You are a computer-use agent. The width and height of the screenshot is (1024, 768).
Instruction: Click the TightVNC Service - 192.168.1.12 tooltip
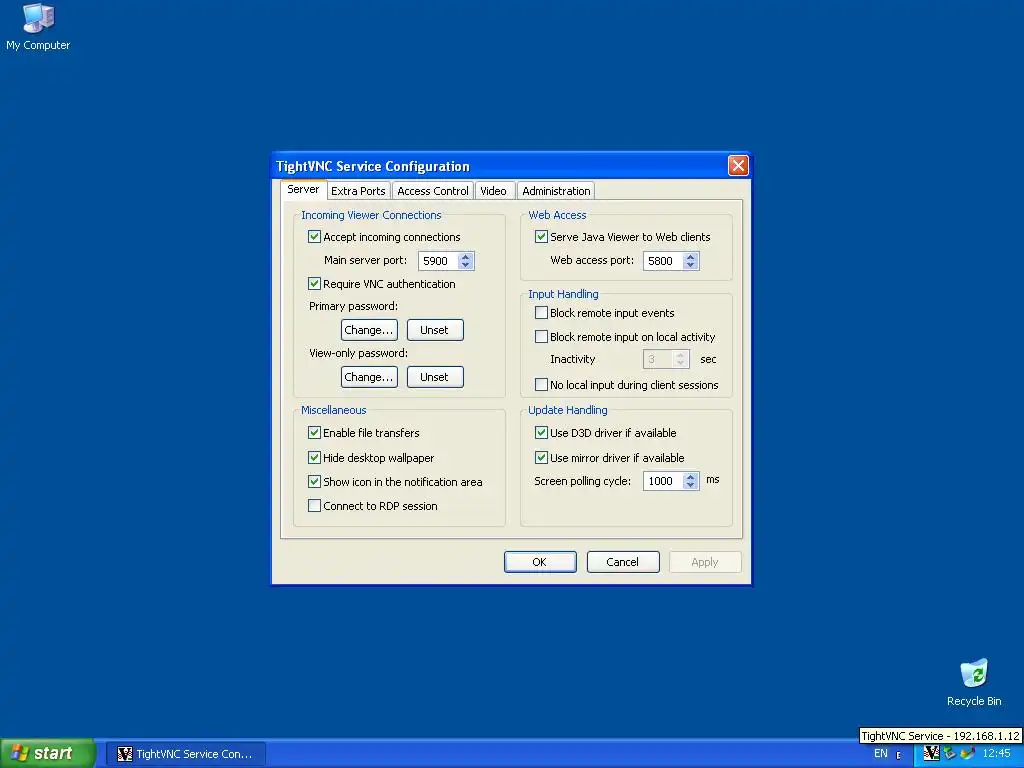click(x=940, y=735)
